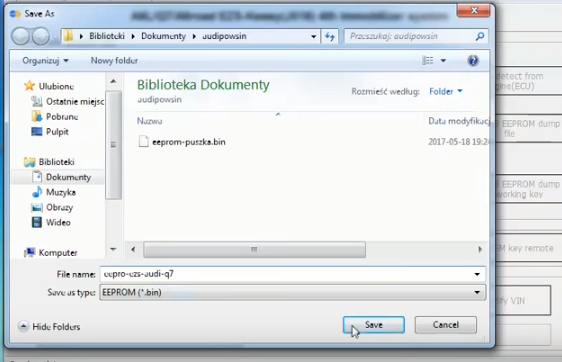Sort files by the Nazwa column header
This screenshot has width=562, height=362.
coord(149,121)
